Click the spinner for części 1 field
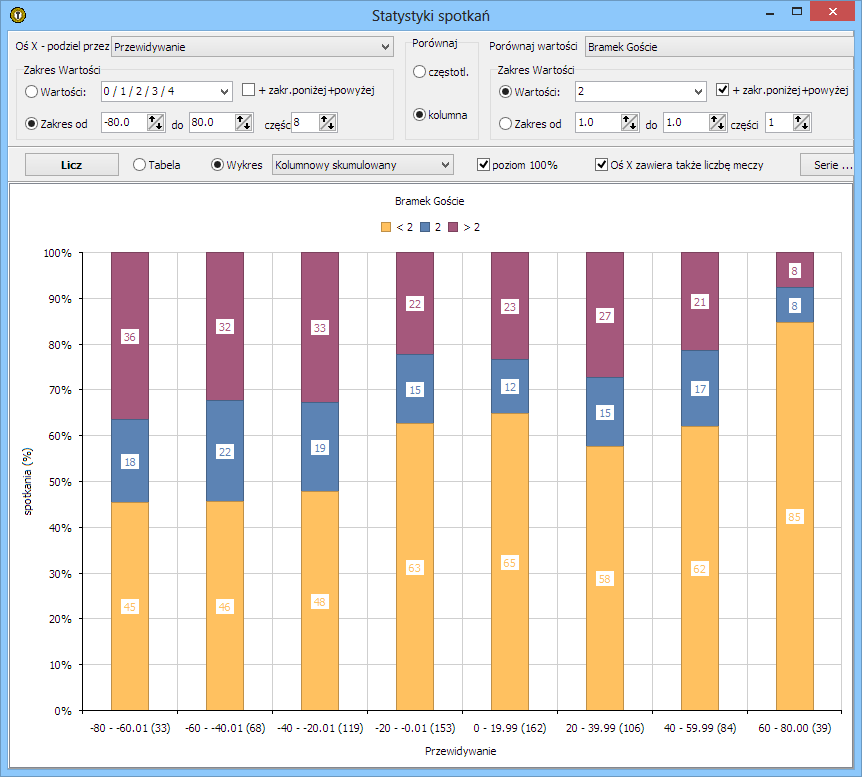The image size is (862, 777). 802,123
